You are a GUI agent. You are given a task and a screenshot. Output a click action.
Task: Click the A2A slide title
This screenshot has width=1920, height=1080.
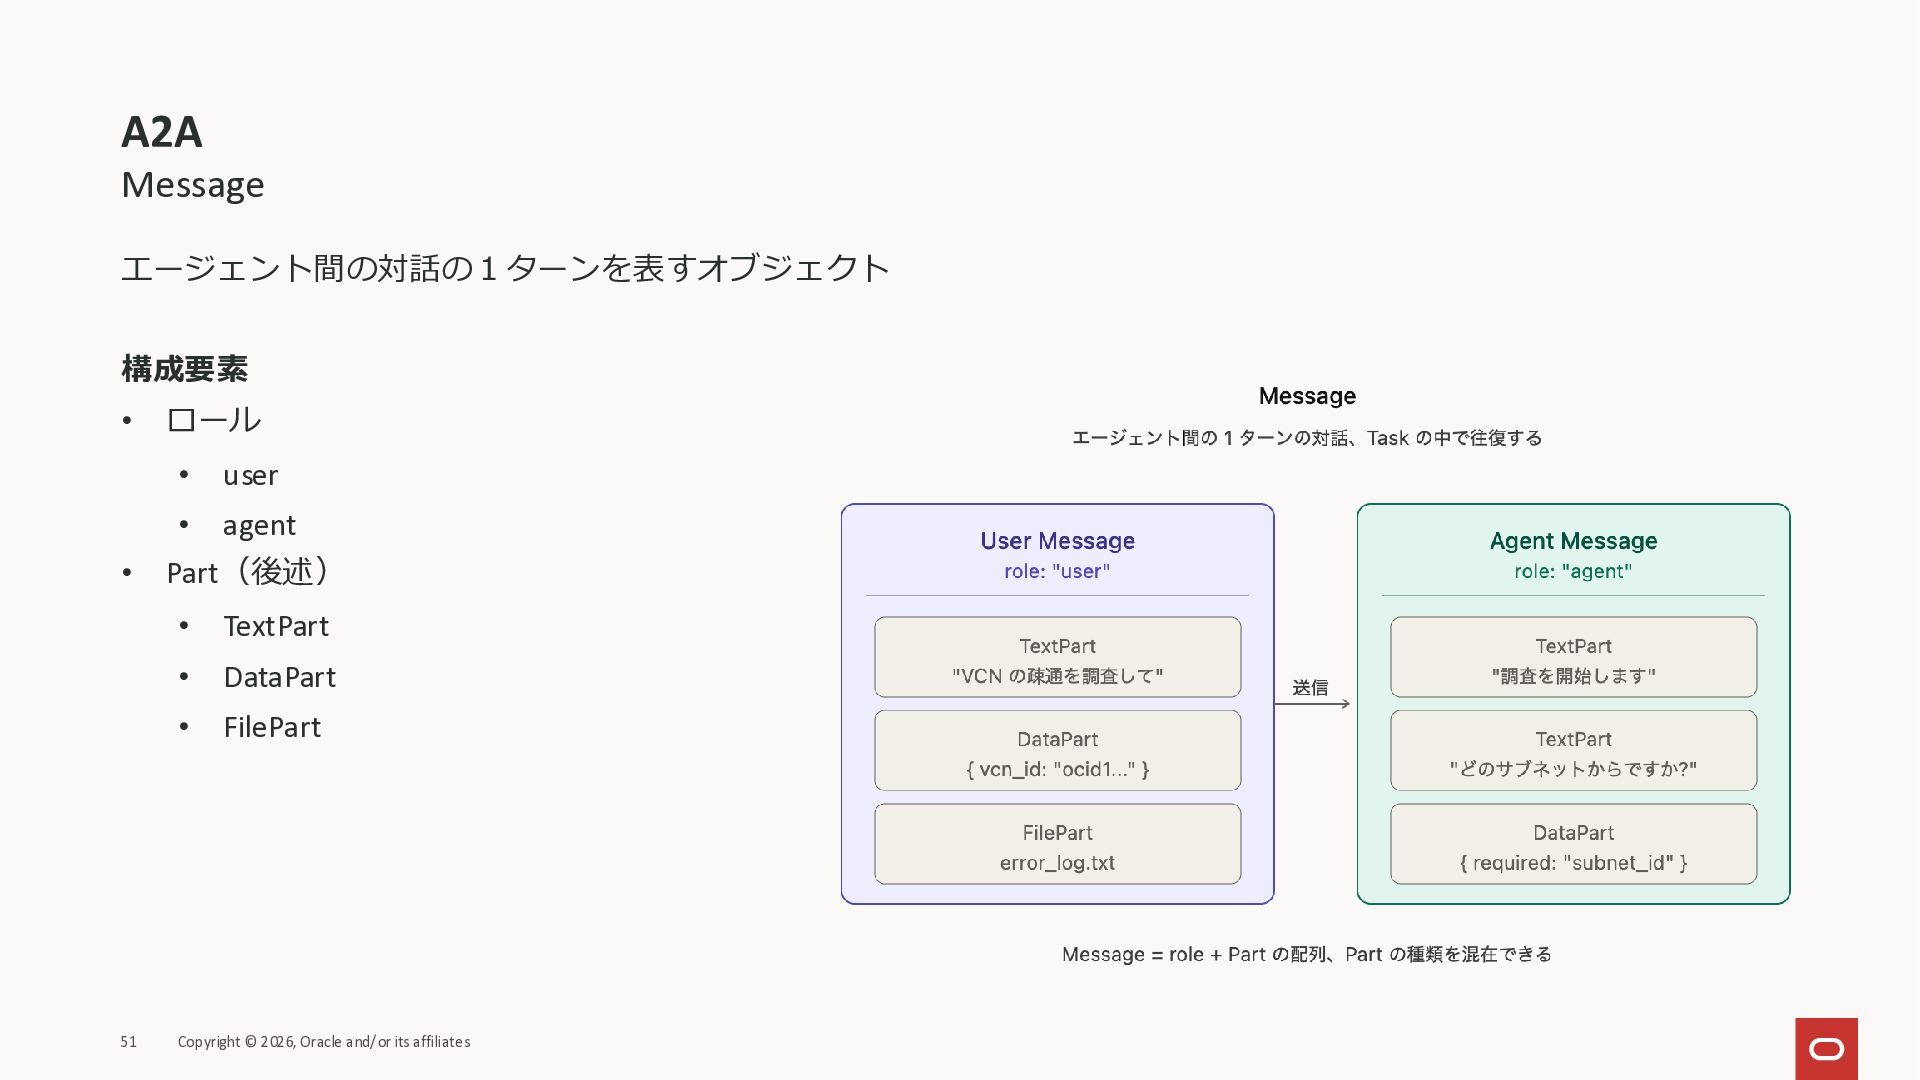(x=162, y=132)
